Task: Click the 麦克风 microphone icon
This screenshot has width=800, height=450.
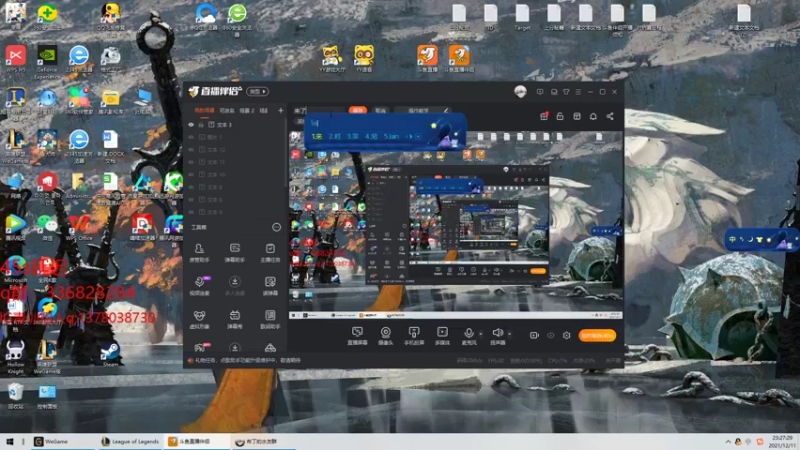Action: pos(468,334)
